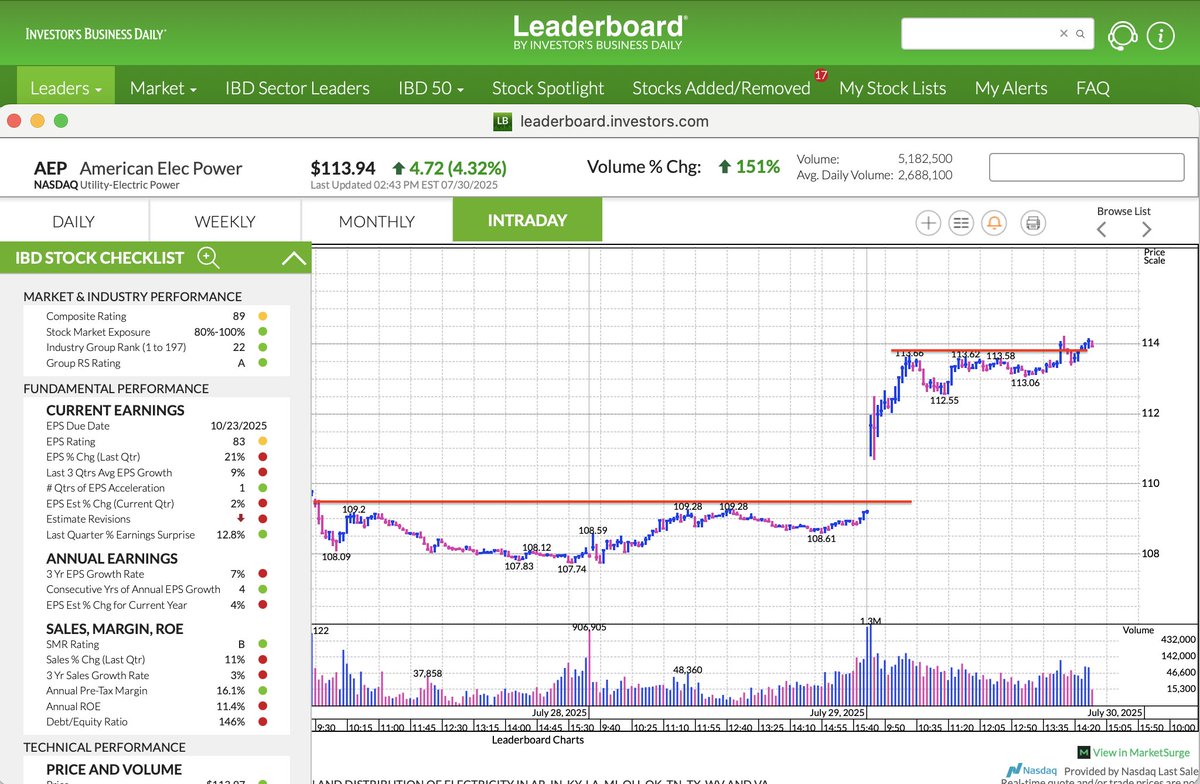The width and height of the screenshot is (1200, 784).
Task: Click the red dot beside Debt/Equity Ratio
Action: point(263,722)
